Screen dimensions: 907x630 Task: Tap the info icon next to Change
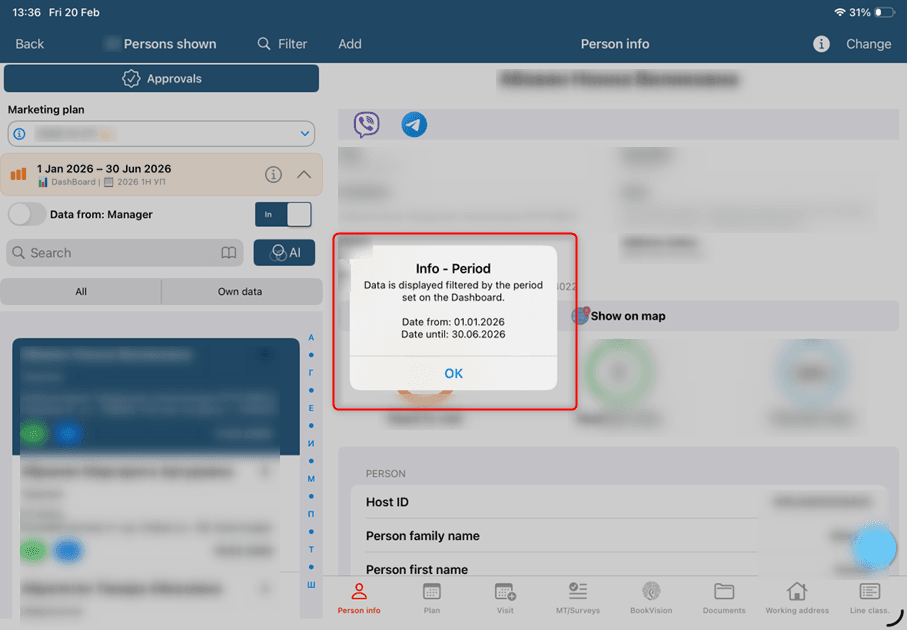pos(821,44)
